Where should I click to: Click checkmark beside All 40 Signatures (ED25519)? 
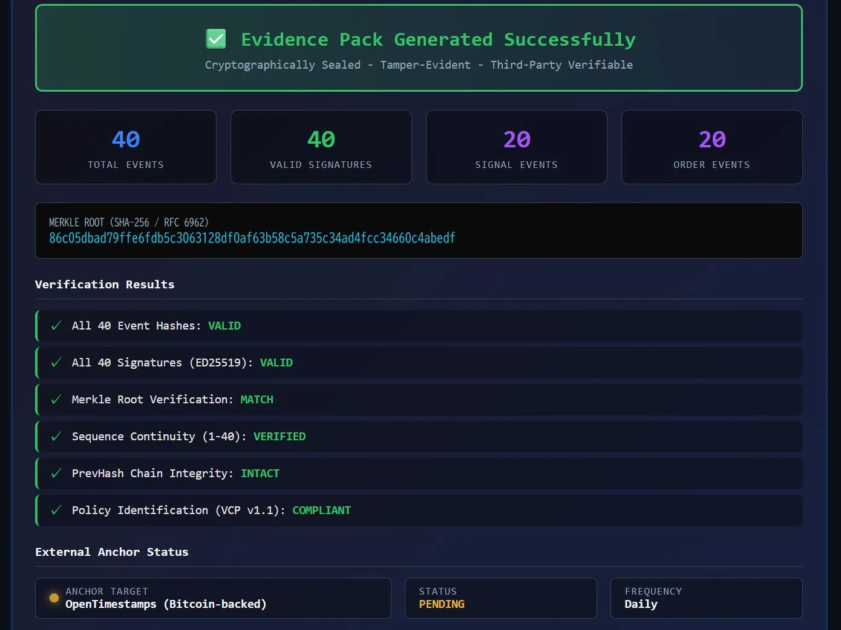click(x=56, y=363)
